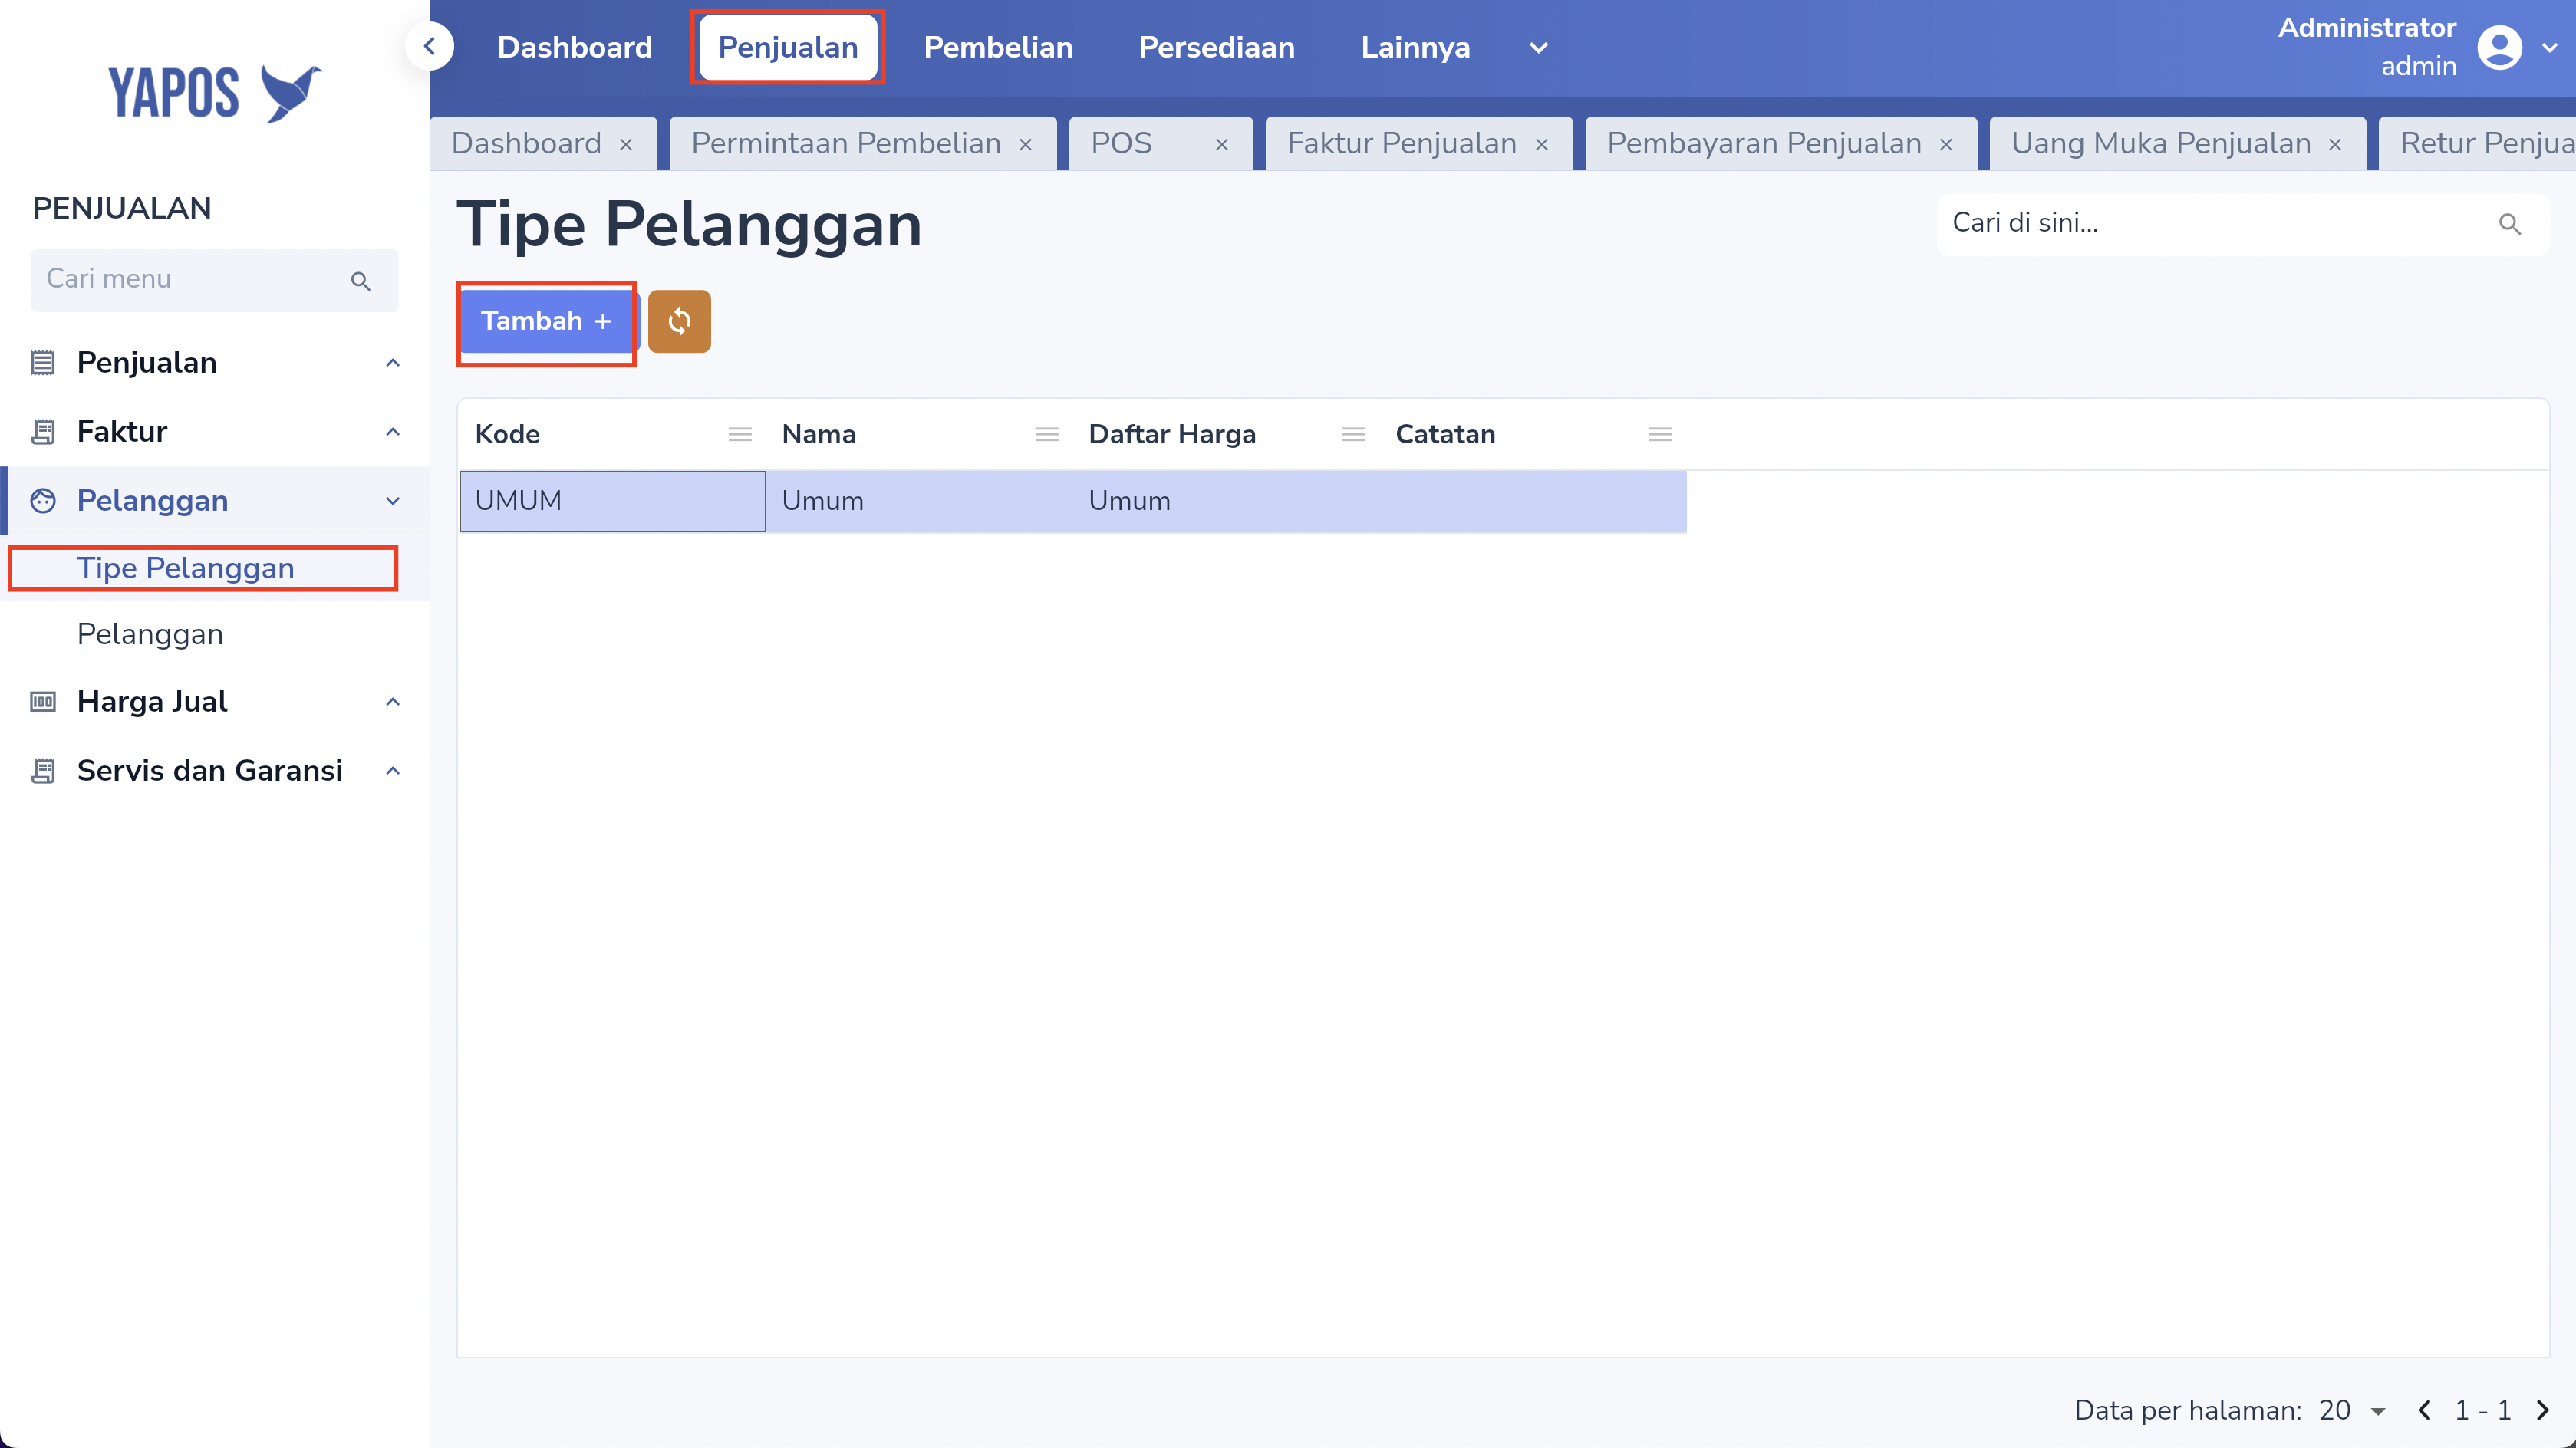The height and width of the screenshot is (1448, 2576).
Task: Open the Lainnya dropdown chevron
Action: [1538, 48]
